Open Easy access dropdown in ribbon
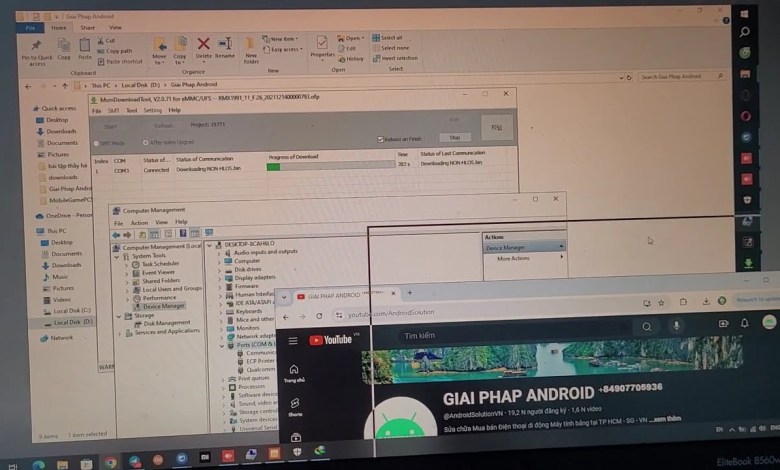The image size is (780, 470). (282, 49)
